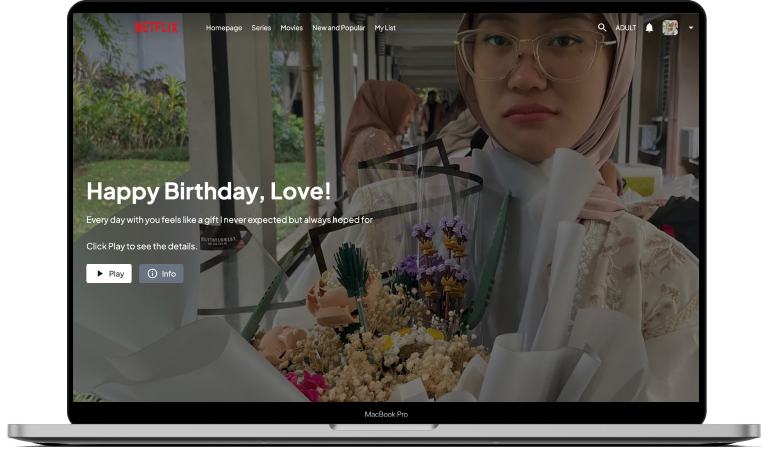Click the play triangle icon
This screenshot has height=449, width=768.
click(x=100, y=274)
